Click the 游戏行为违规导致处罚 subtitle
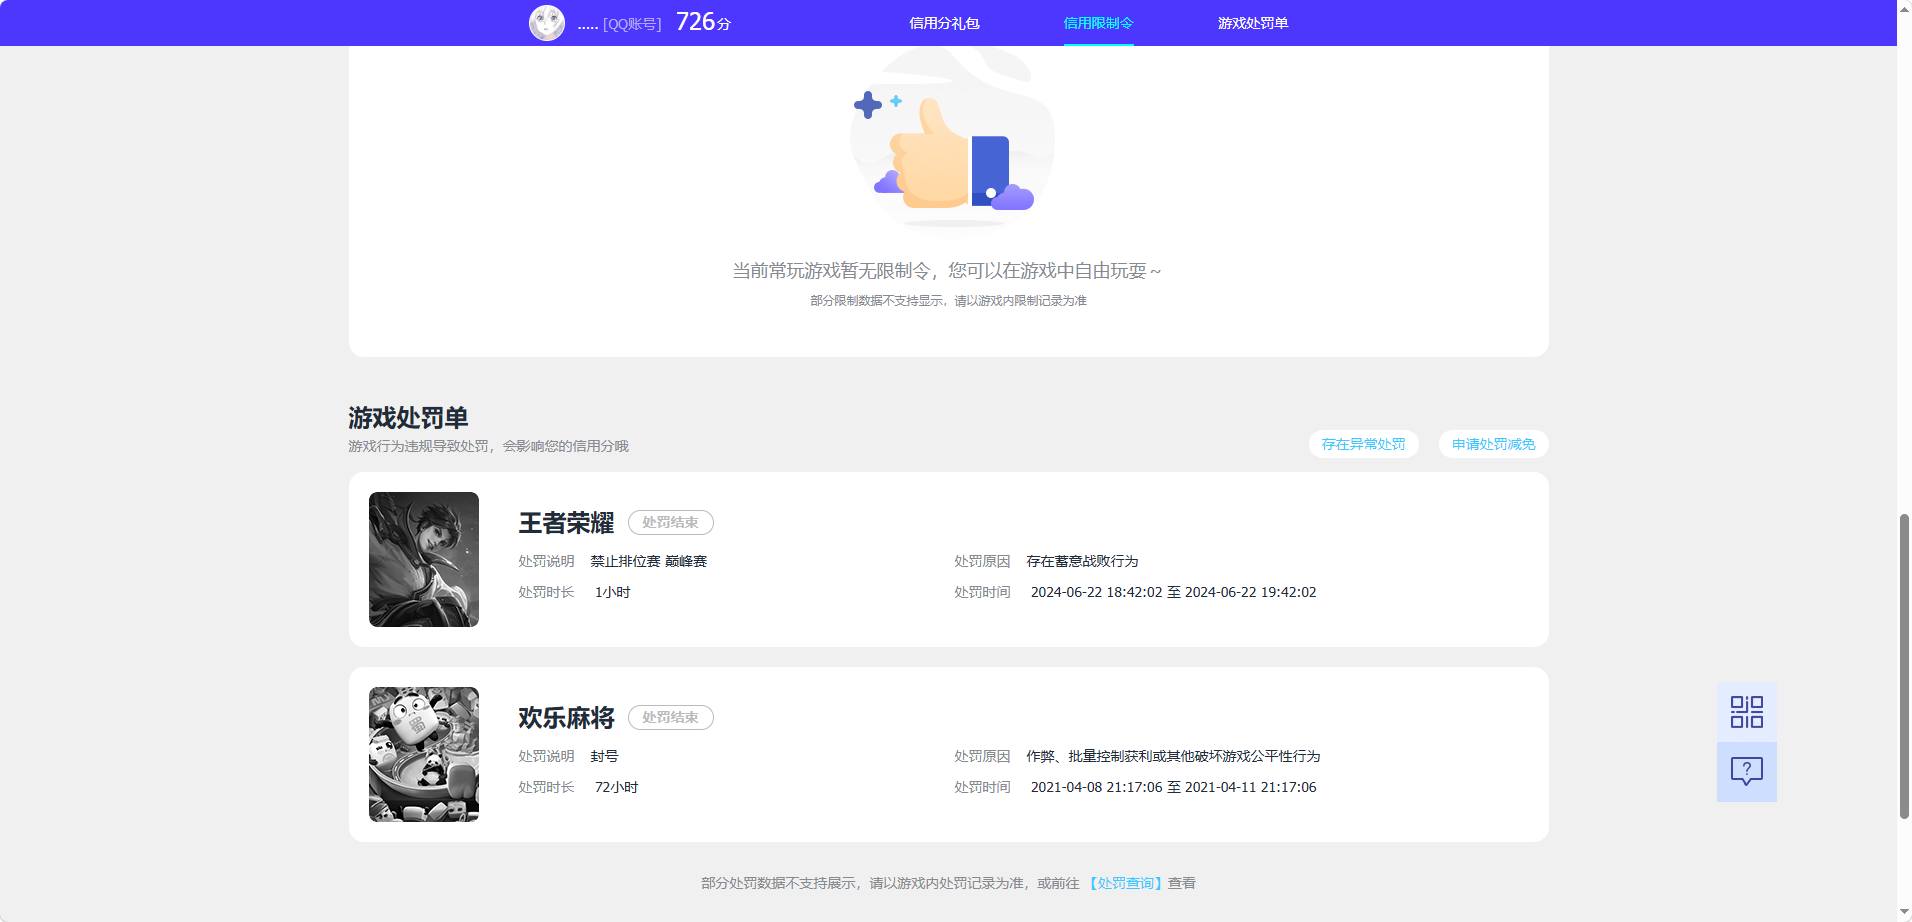The width and height of the screenshot is (1912, 922). 488,446
